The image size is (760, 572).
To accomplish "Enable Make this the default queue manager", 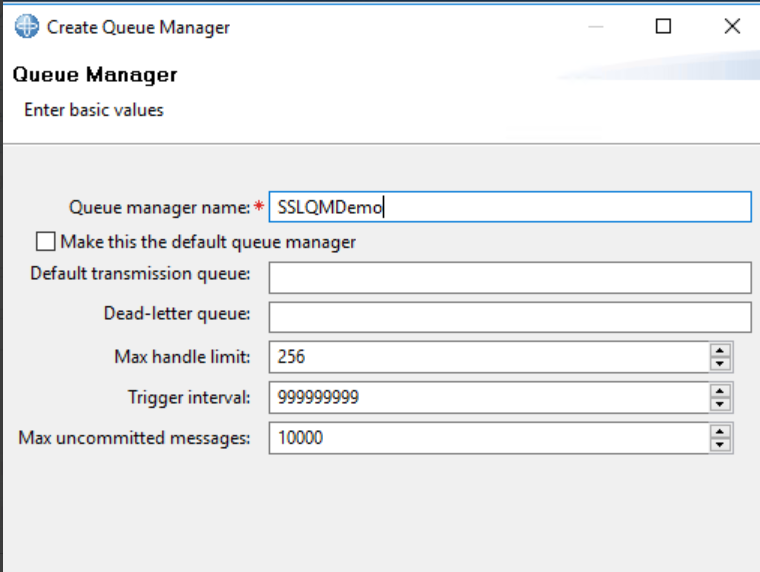I will click(x=46, y=241).
